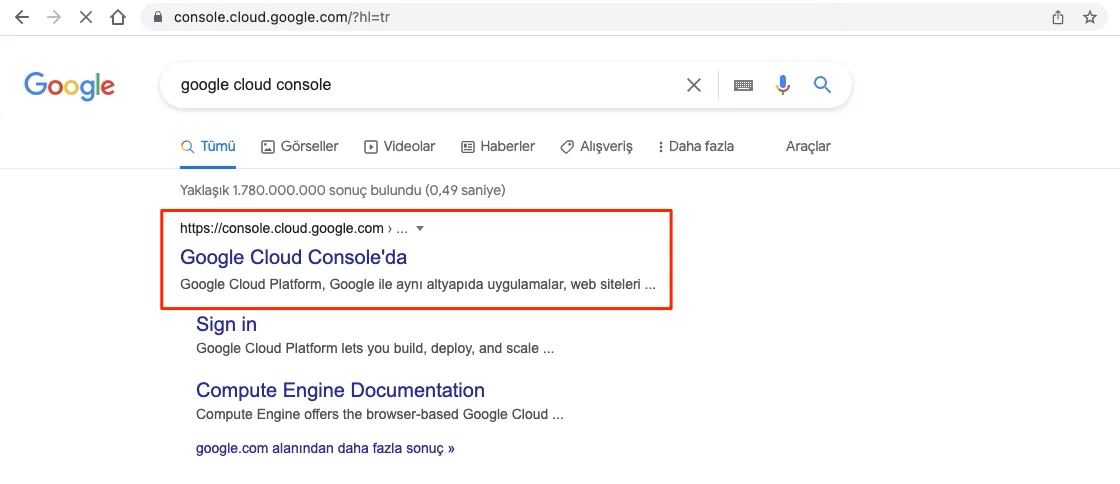The height and width of the screenshot is (484, 1120).
Task: Open the Google Cloud Console'da result
Action: coord(294,256)
